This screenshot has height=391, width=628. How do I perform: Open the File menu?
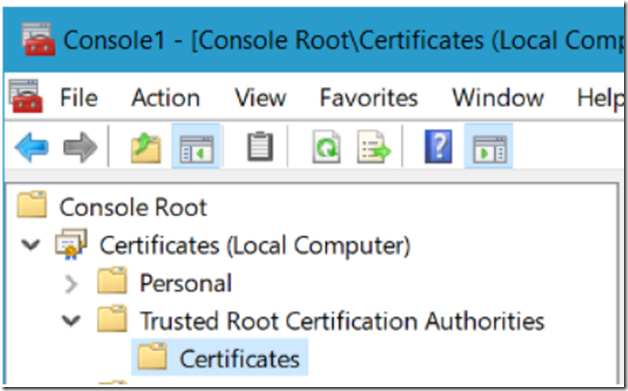click(x=78, y=98)
